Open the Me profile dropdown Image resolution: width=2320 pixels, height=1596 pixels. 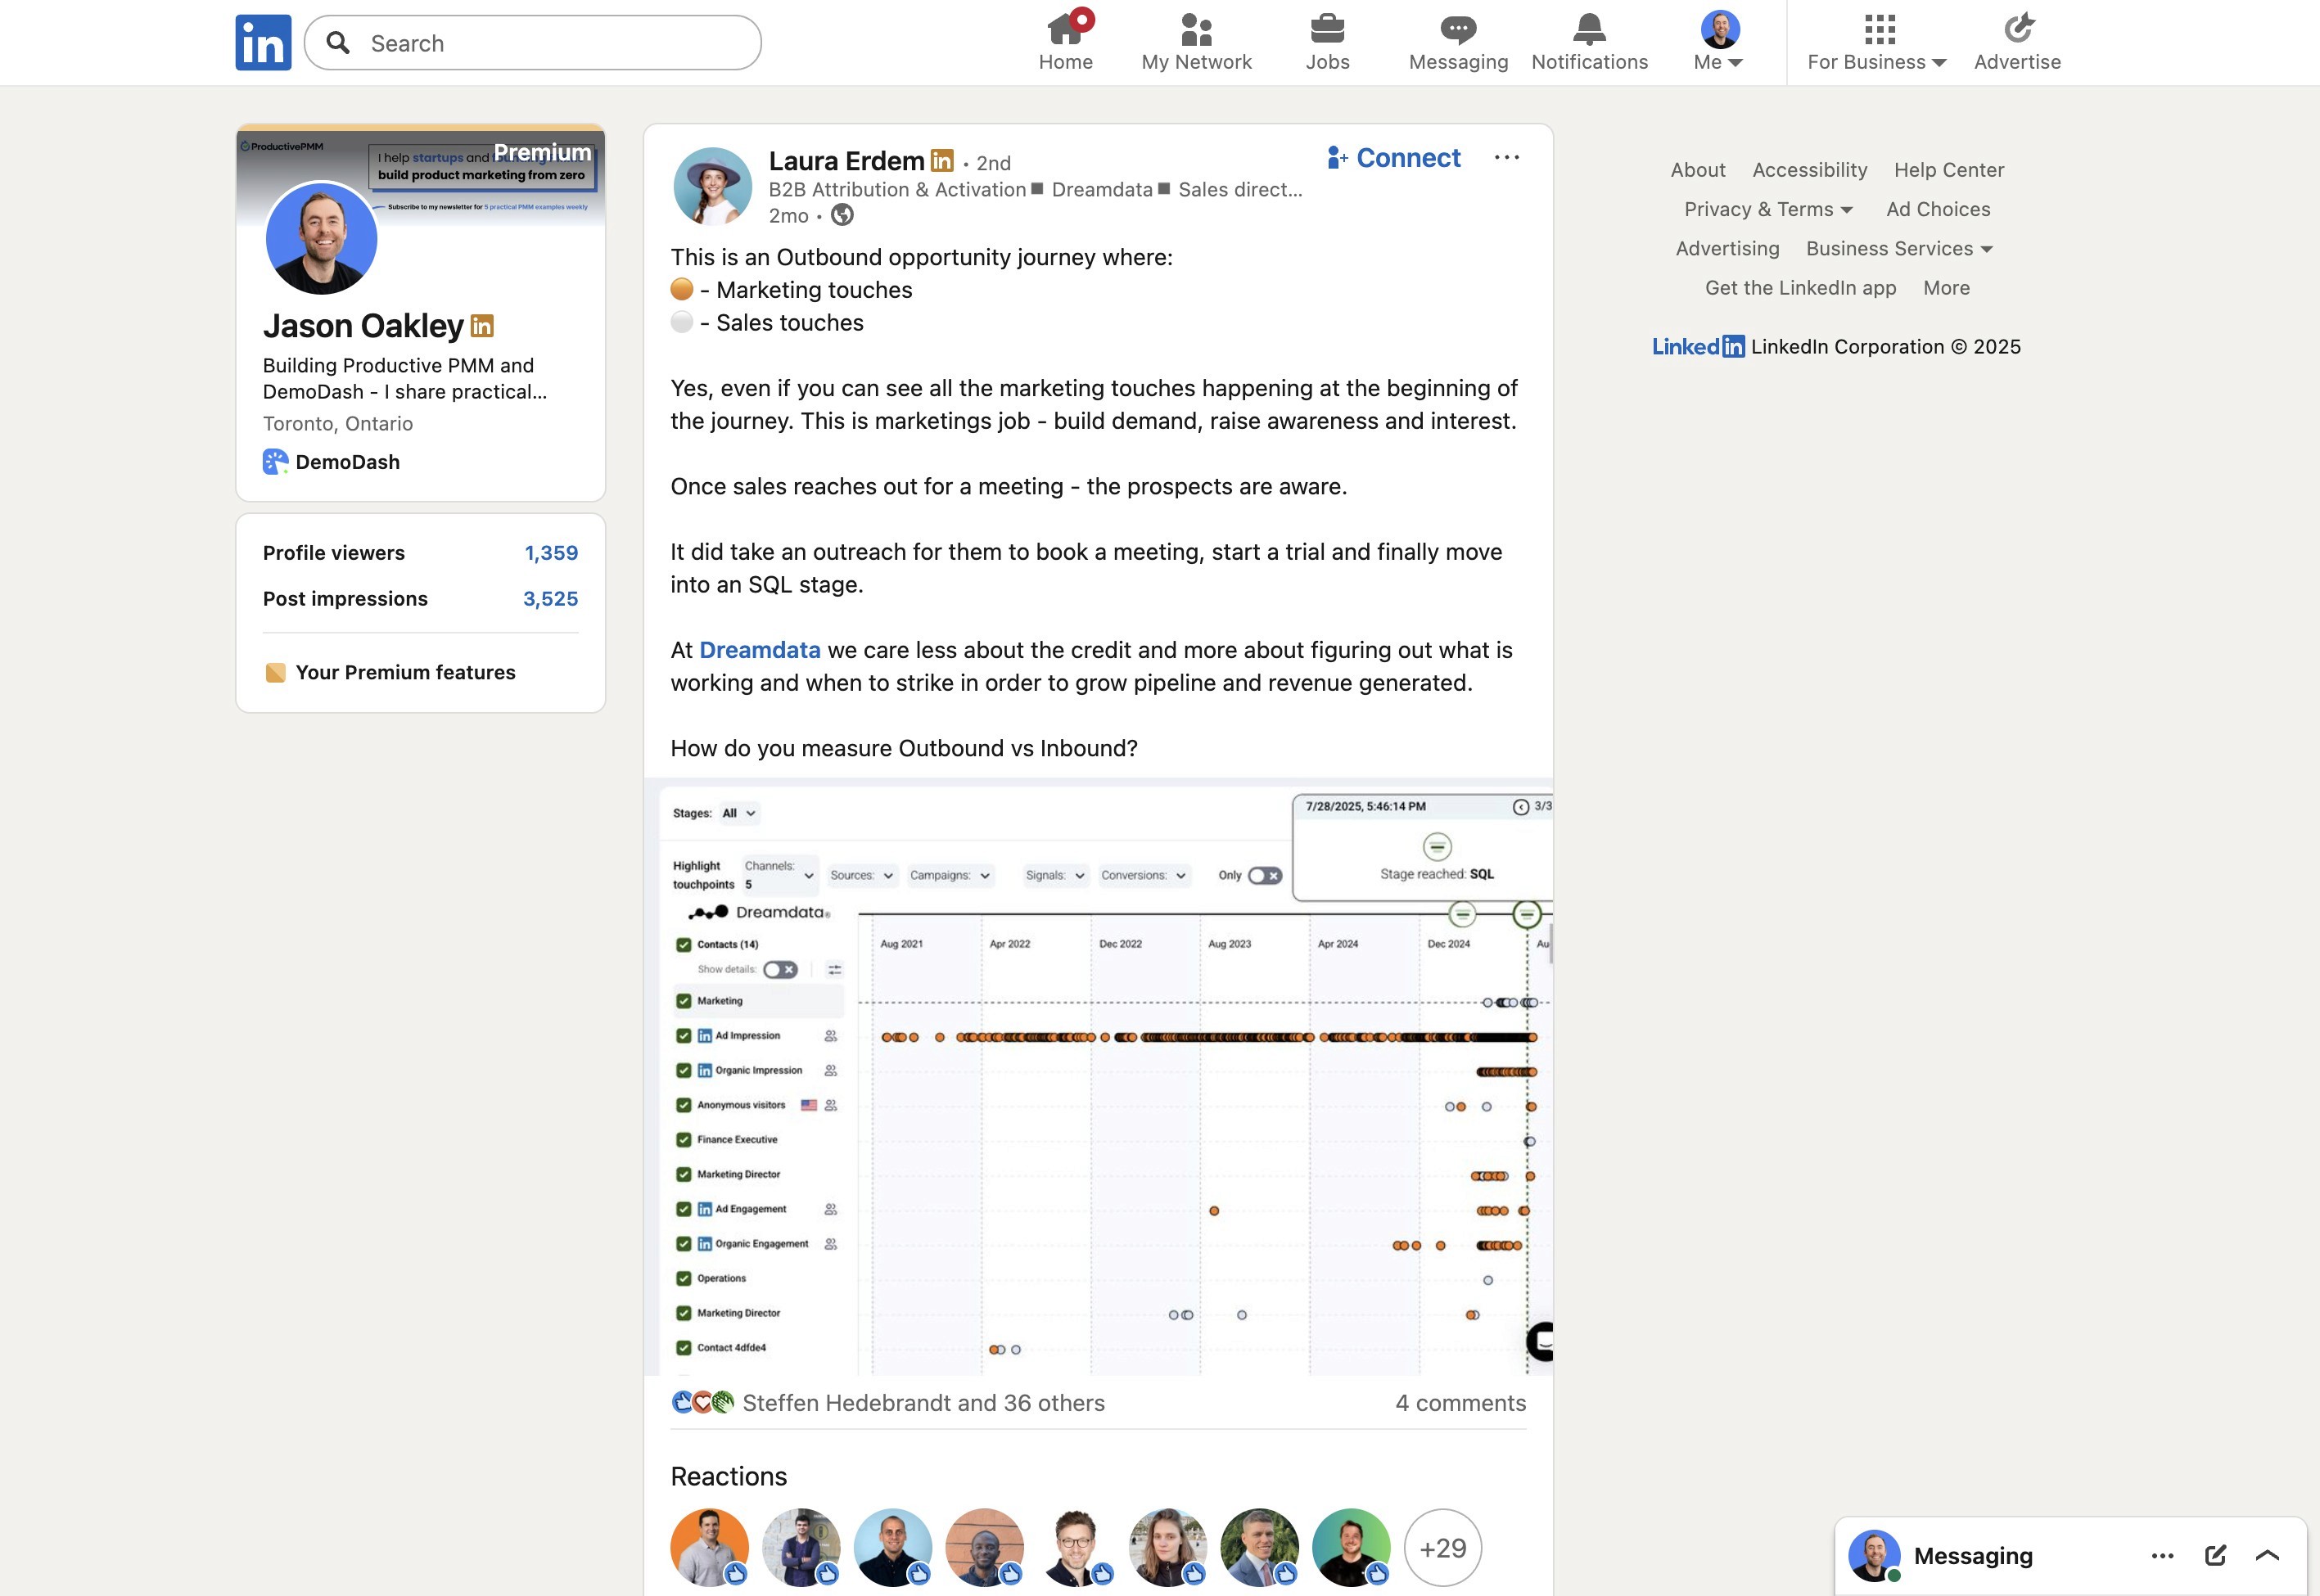(1719, 42)
